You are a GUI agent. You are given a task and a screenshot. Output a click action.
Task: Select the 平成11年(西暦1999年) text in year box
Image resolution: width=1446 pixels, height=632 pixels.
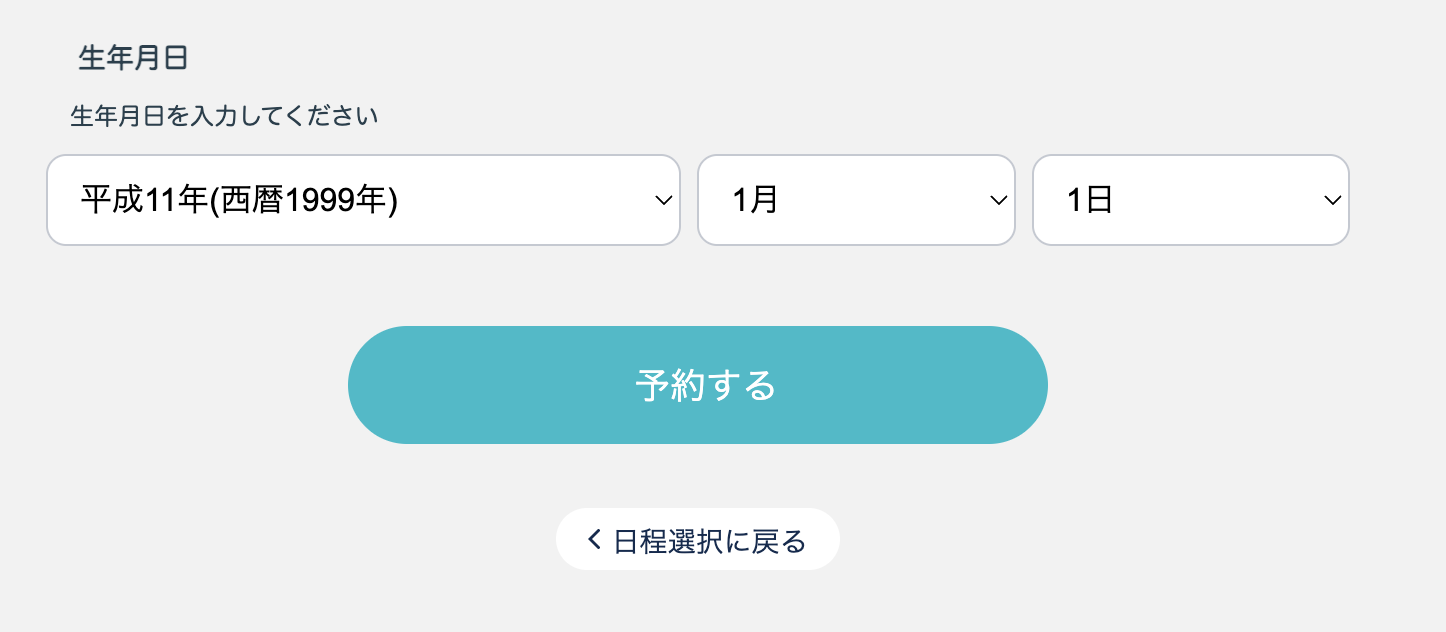[x=240, y=200]
